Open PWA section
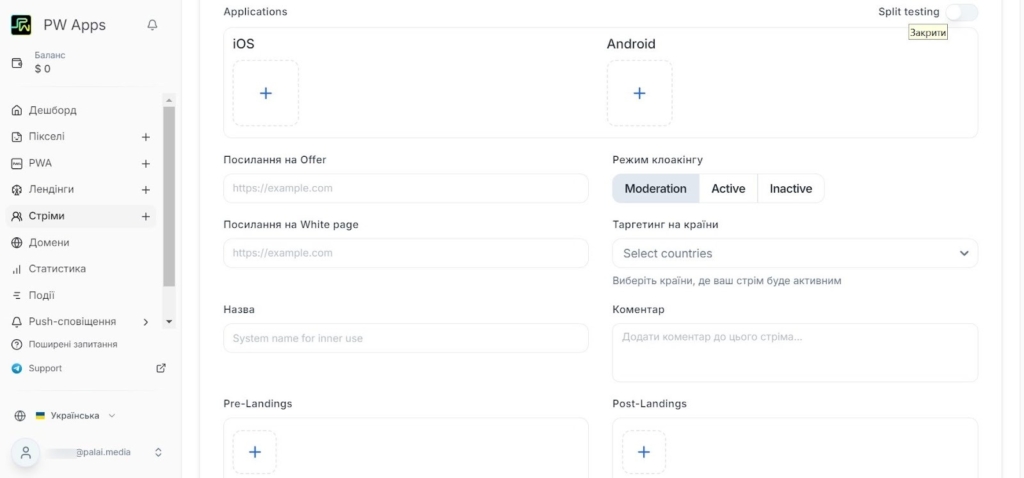Viewport: 1024px width, 478px height. tap(40, 163)
